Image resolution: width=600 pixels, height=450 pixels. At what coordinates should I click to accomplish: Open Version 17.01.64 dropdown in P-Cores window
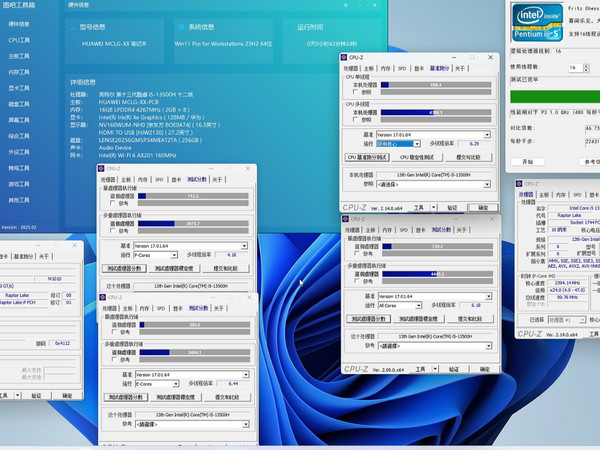click(x=190, y=246)
